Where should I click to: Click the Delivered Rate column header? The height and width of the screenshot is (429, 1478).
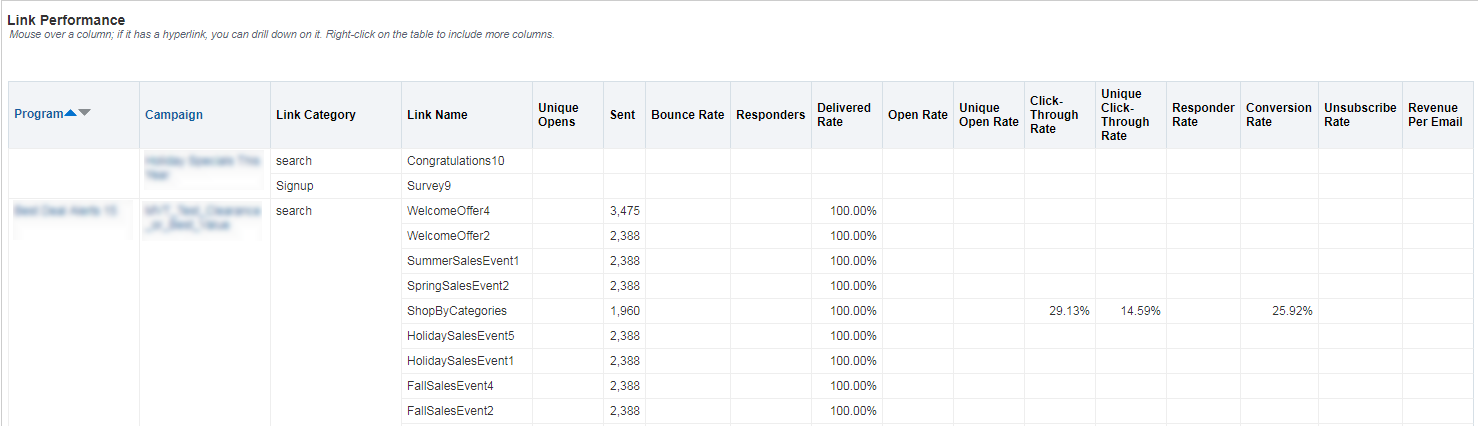point(844,115)
